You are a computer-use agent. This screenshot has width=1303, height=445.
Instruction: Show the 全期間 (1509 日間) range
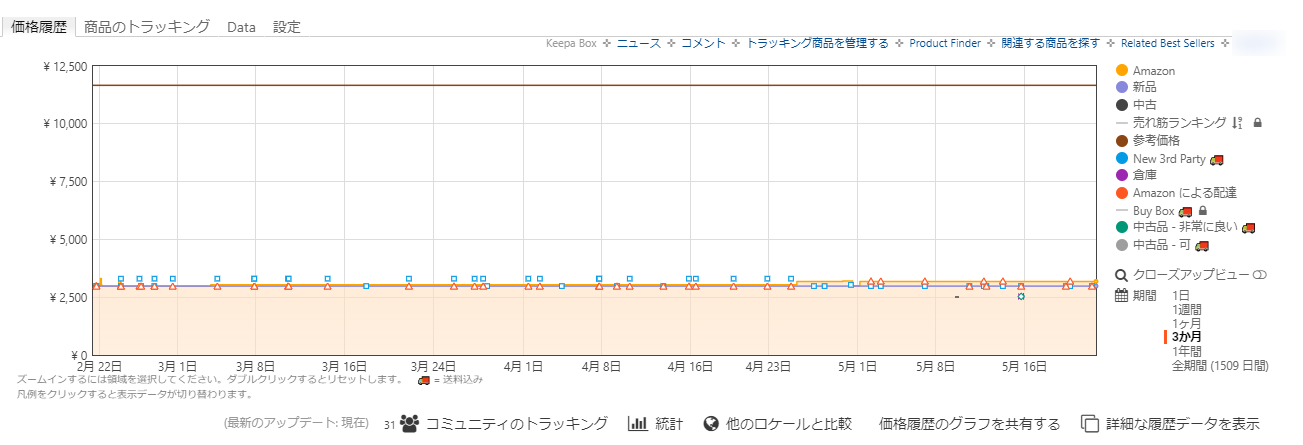[x=1219, y=365]
